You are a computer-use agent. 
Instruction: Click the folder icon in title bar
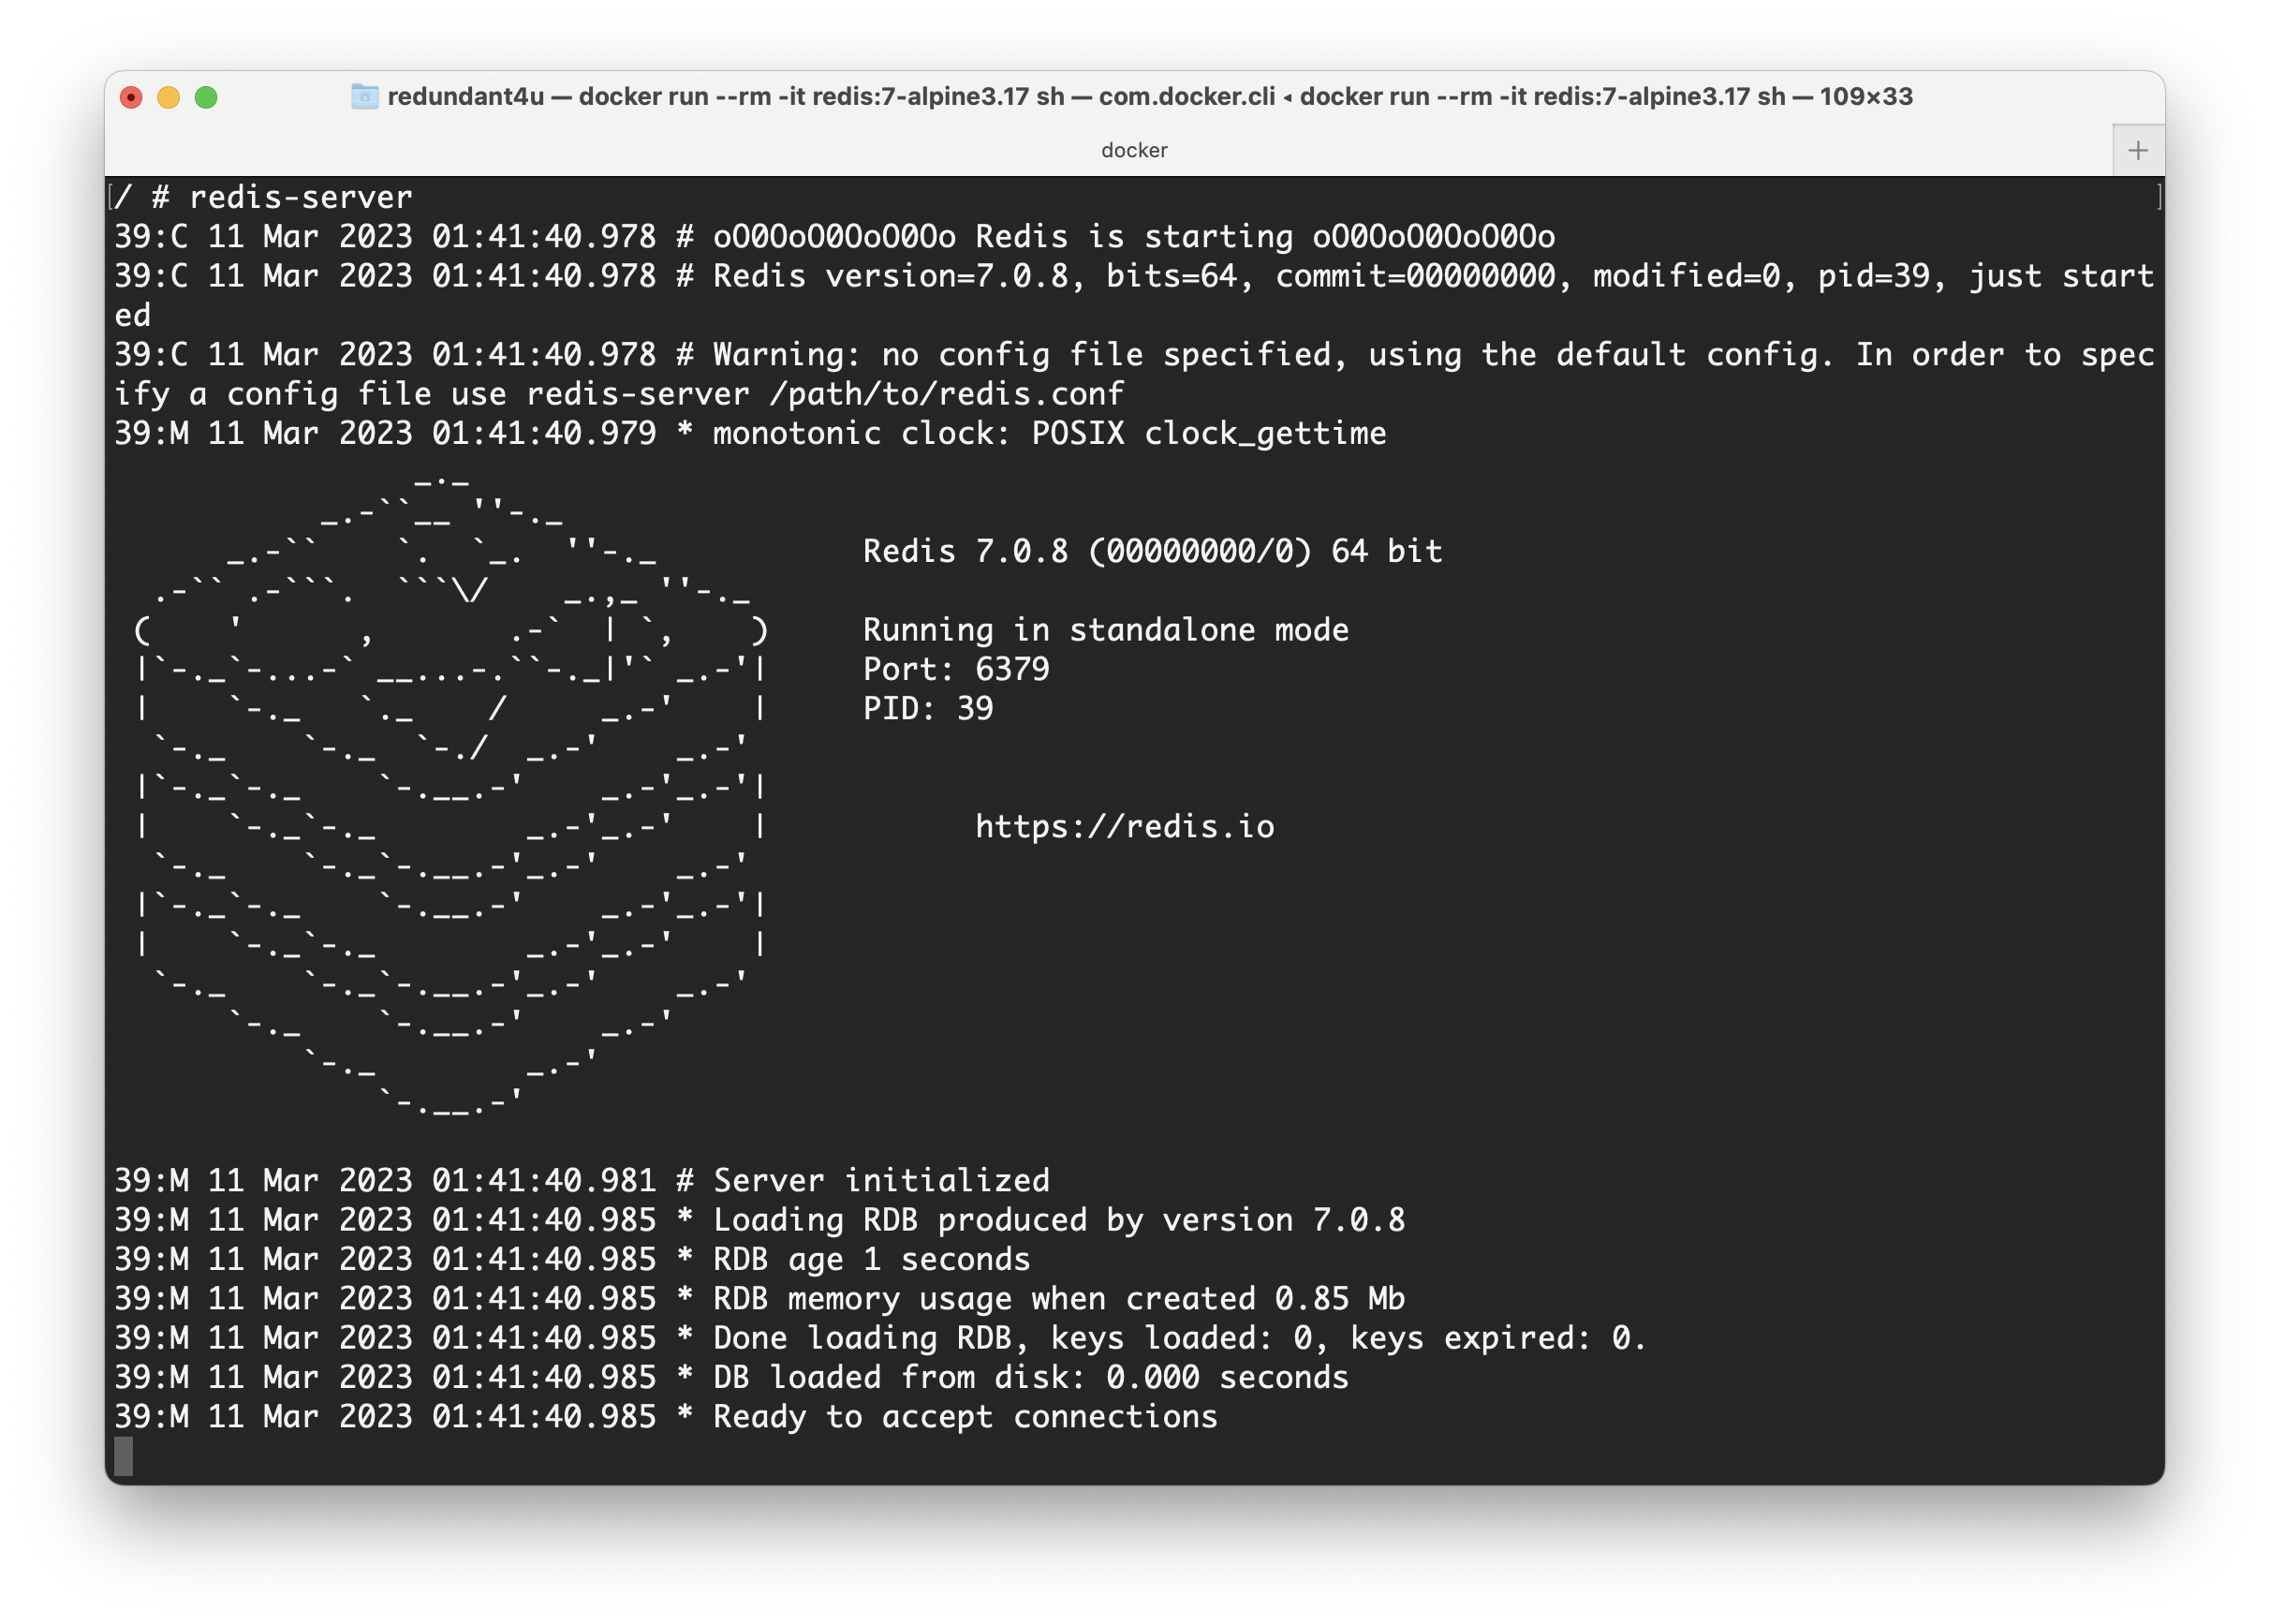point(365,96)
